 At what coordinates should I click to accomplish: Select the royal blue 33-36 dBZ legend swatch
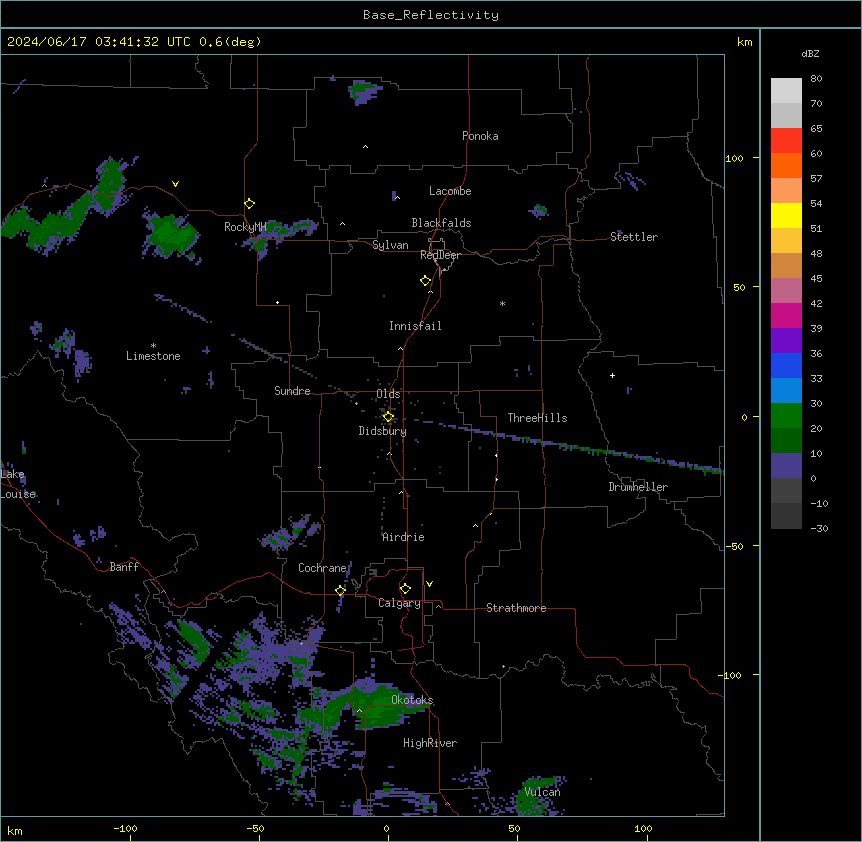786,365
